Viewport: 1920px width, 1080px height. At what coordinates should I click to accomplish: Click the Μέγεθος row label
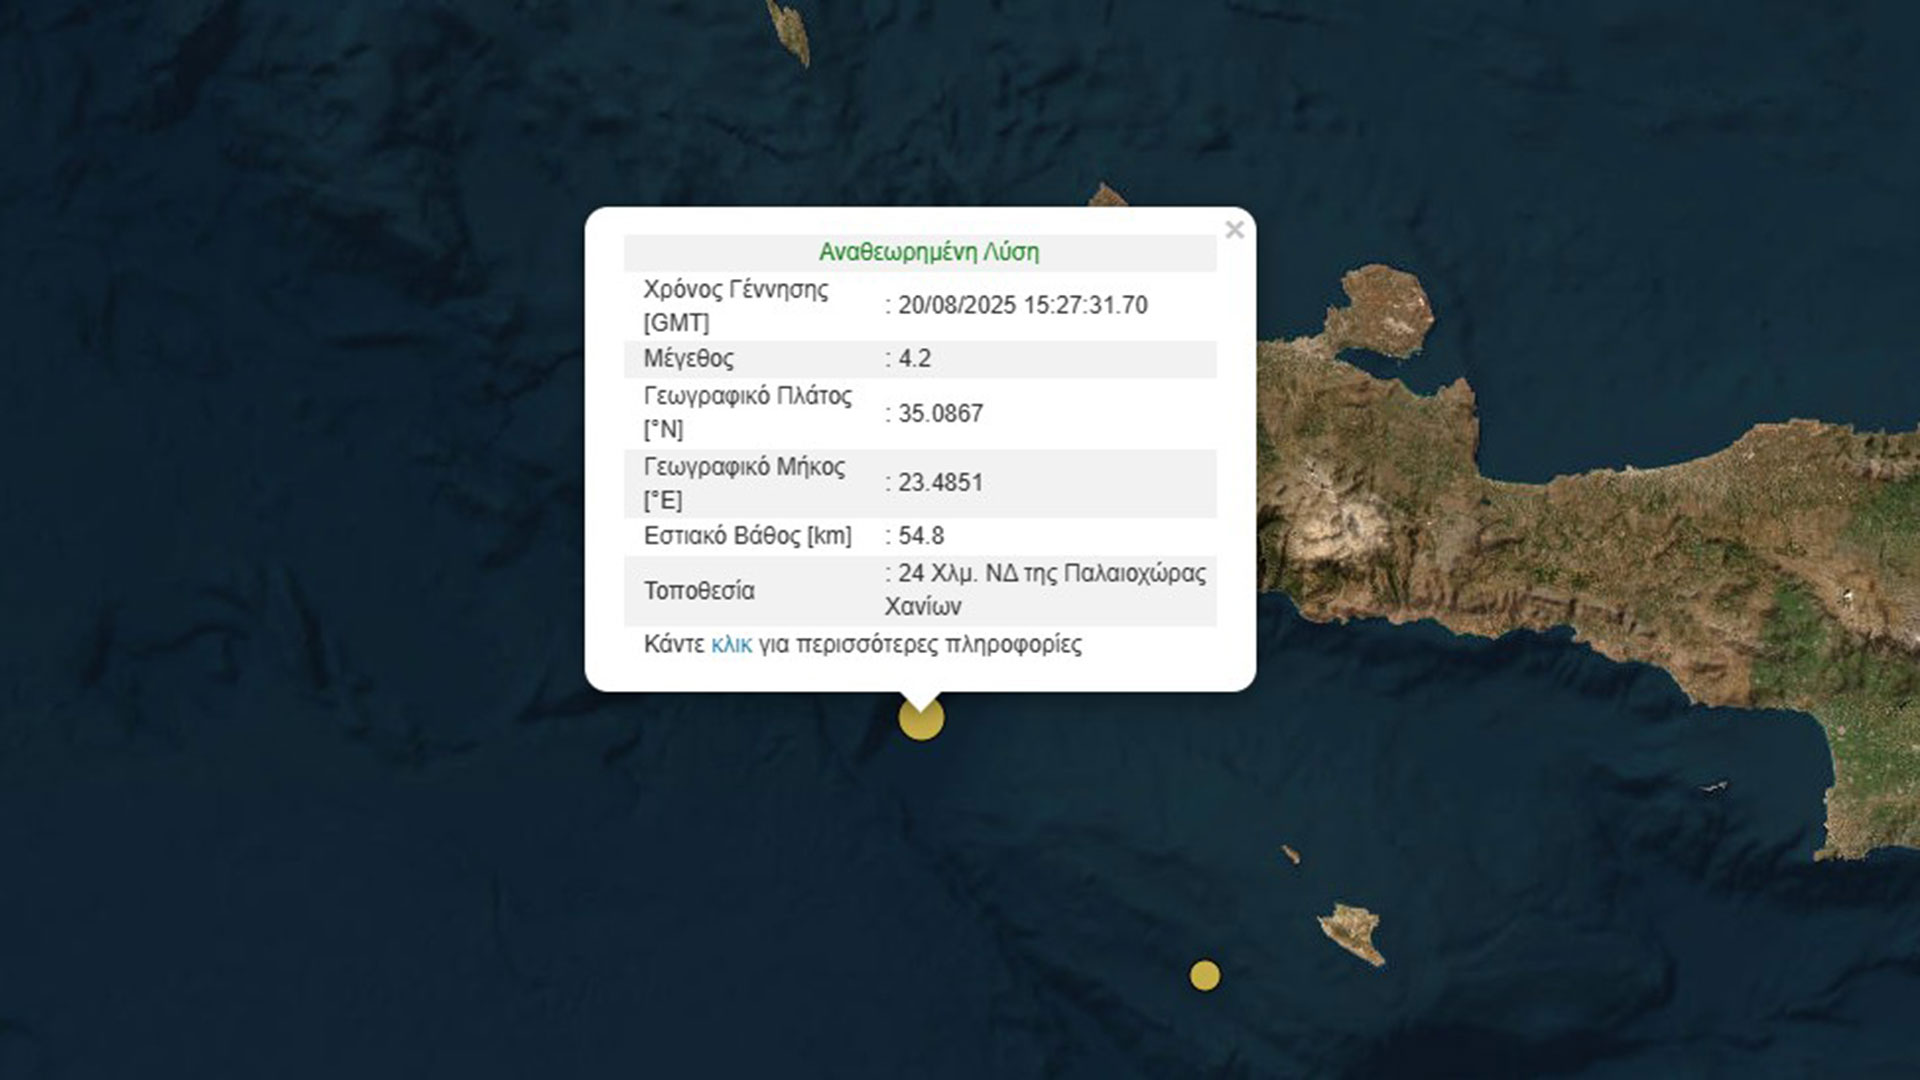tap(688, 359)
